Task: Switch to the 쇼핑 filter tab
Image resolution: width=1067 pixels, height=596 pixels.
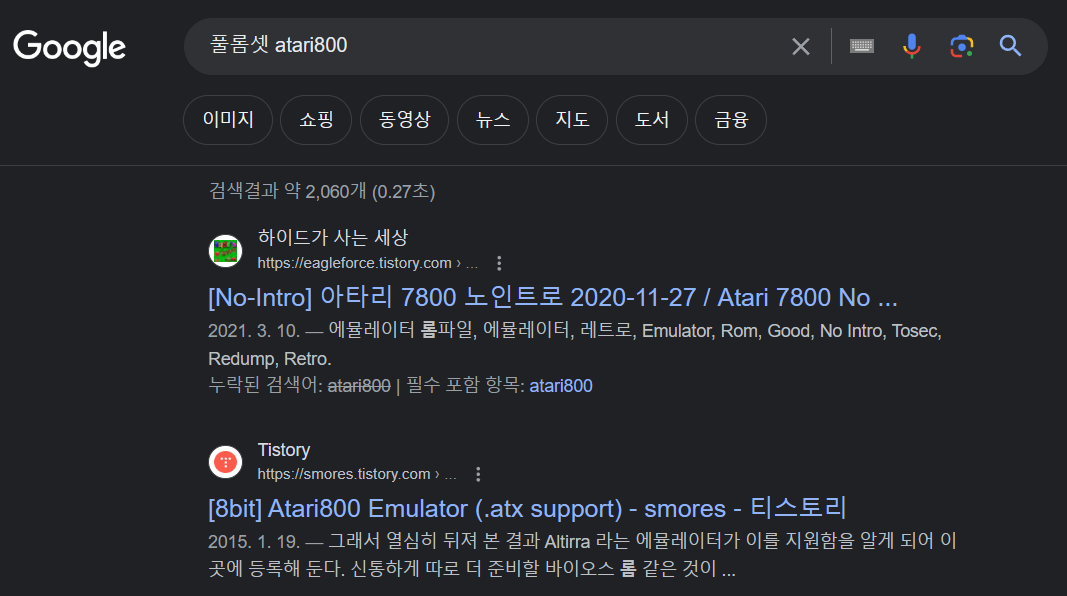Action: coord(316,120)
